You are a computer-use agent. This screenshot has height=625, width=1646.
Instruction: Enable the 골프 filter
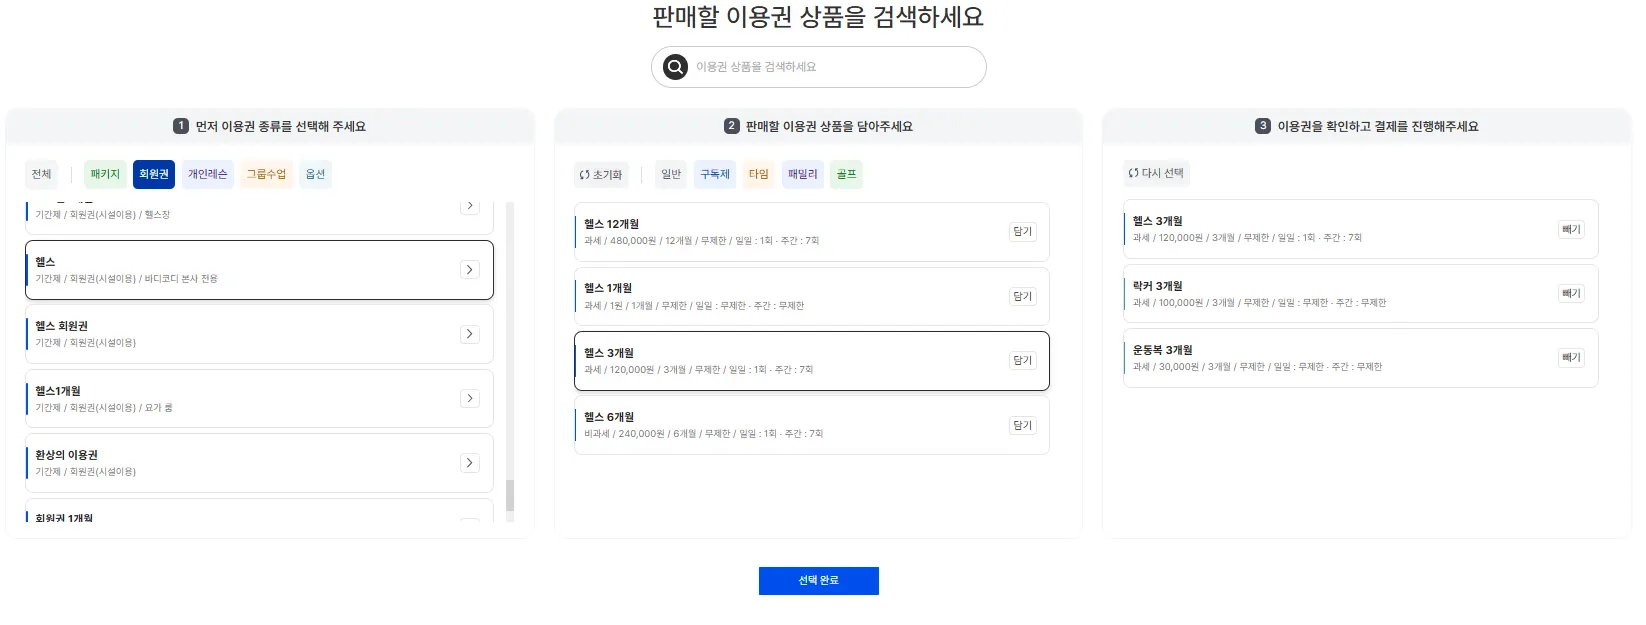coord(846,174)
